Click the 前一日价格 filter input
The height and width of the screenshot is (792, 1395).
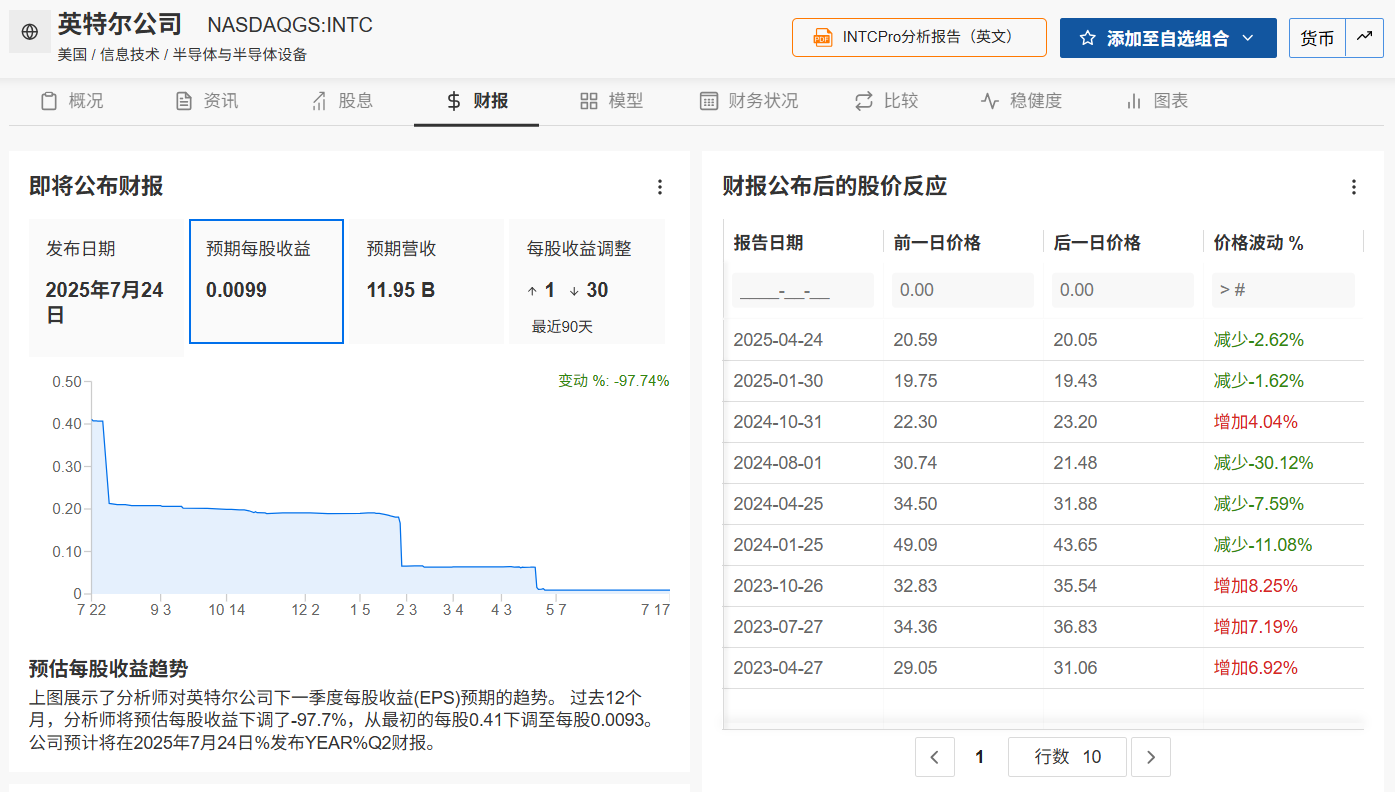pyautogui.click(x=963, y=290)
